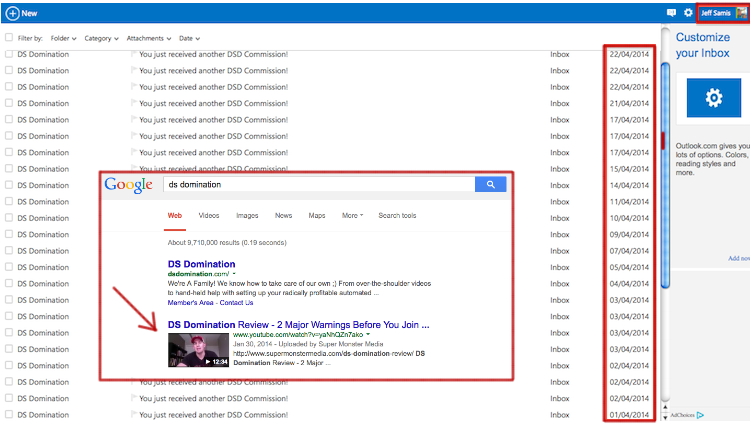Click the AdChoices icon

tap(701, 415)
